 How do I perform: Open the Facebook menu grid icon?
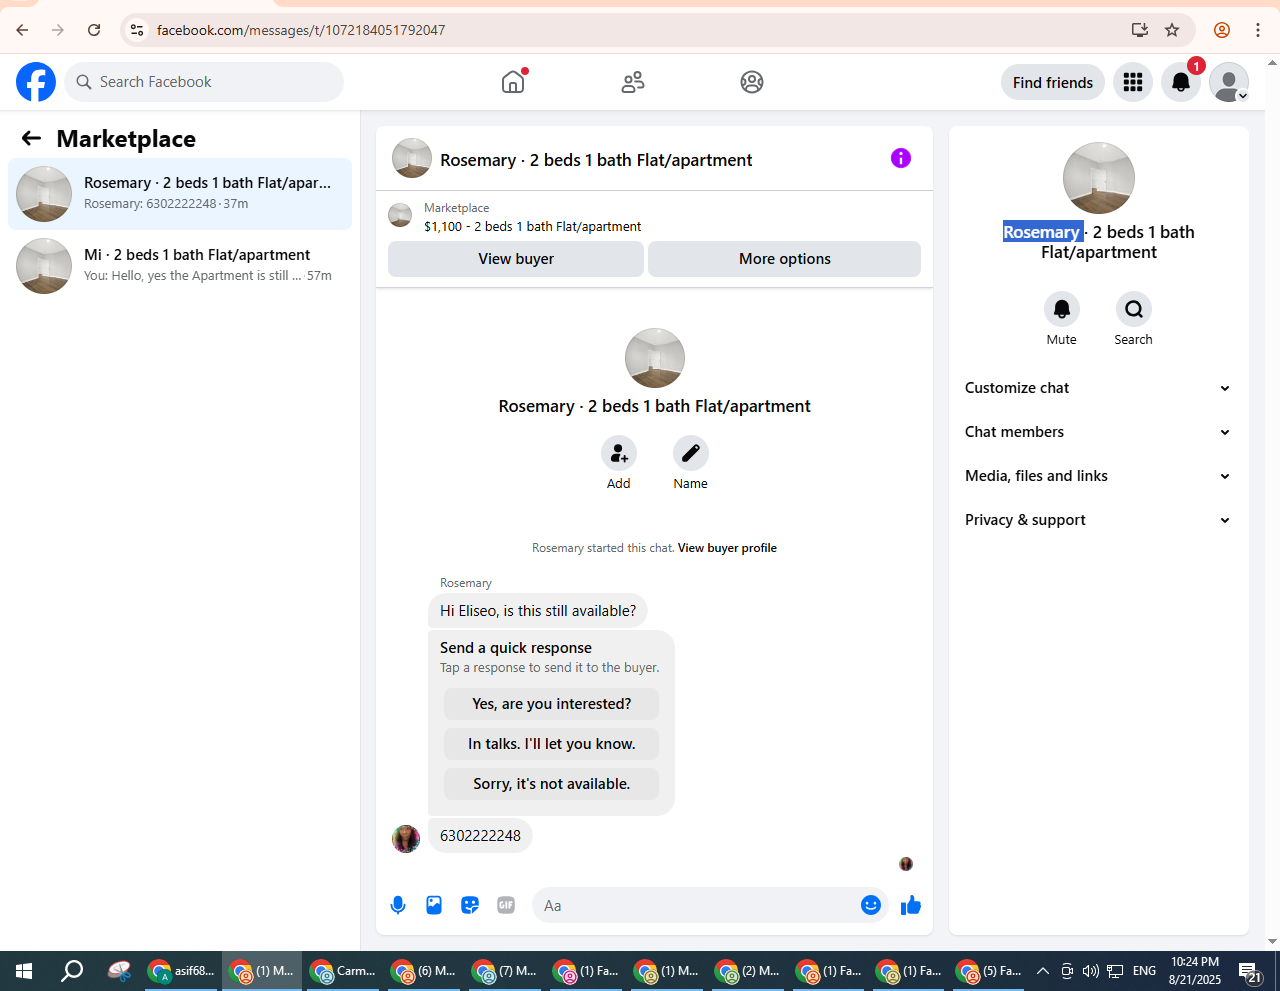[x=1133, y=82]
